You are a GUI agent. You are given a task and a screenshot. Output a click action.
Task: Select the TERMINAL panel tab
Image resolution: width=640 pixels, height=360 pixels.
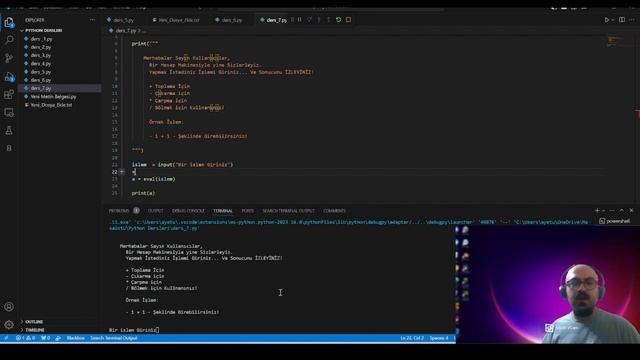tap(223, 211)
